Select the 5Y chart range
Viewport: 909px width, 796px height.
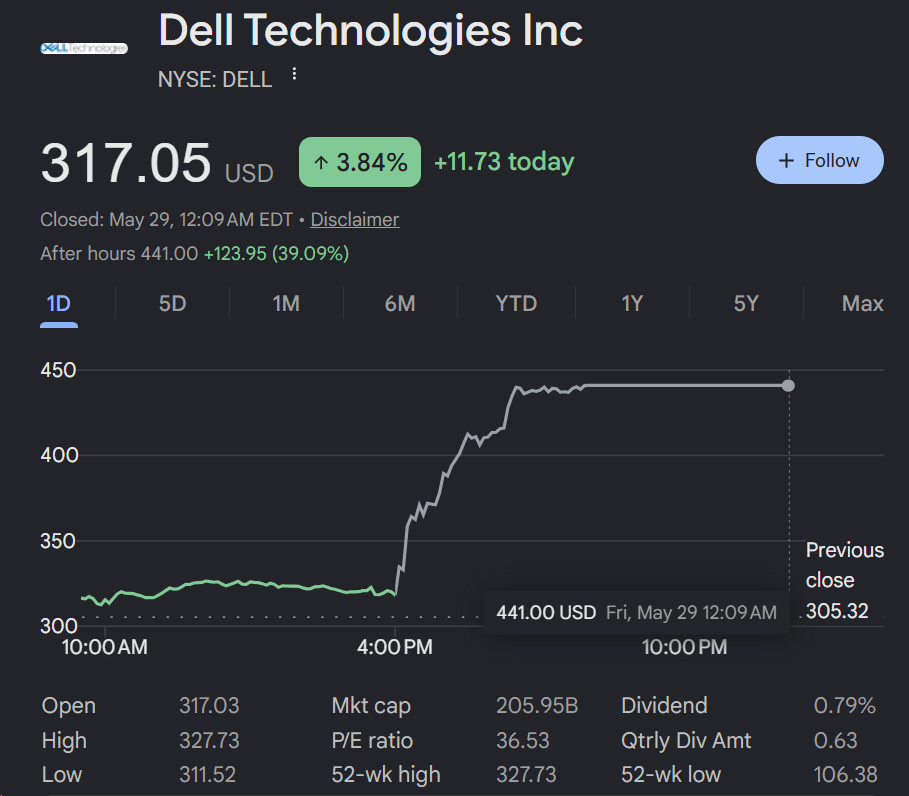click(746, 304)
